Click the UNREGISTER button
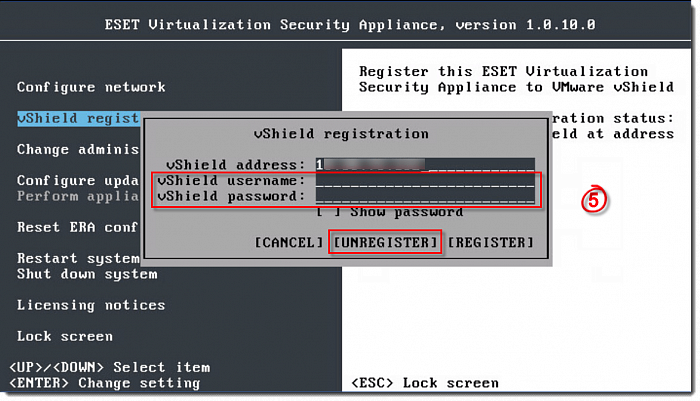Viewport: 700px width, 401px height. point(386,243)
